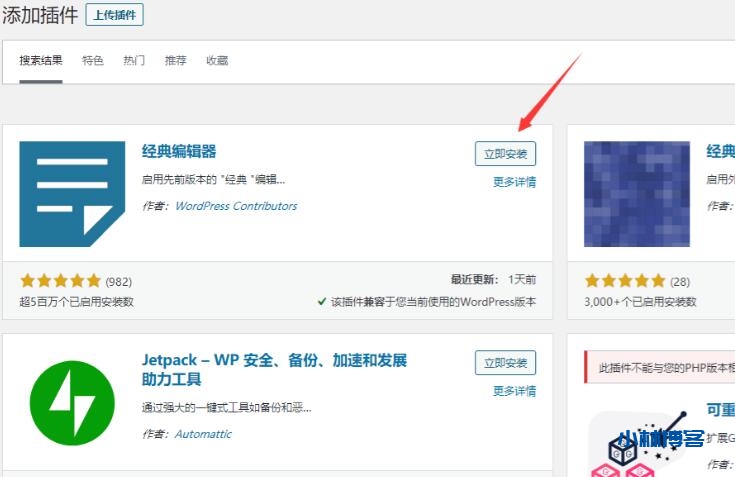The height and width of the screenshot is (477, 735).
Task: Click the 上传插件 button
Action: [115, 15]
